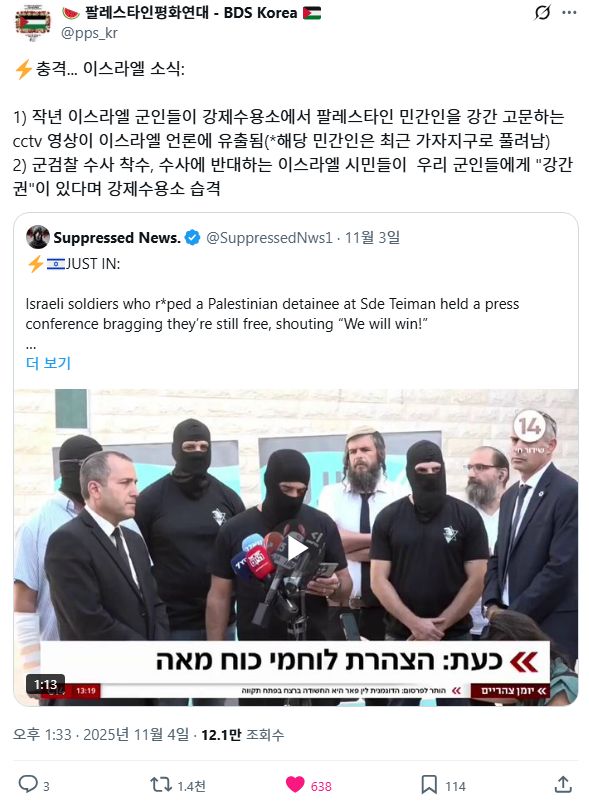Click the Grok icon at top right
Screen dimensions: 589x805
[542, 12]
